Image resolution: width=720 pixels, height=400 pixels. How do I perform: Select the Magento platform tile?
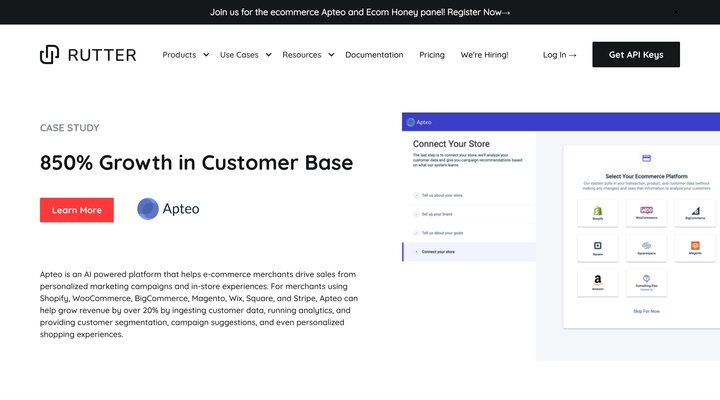(695, 247)
